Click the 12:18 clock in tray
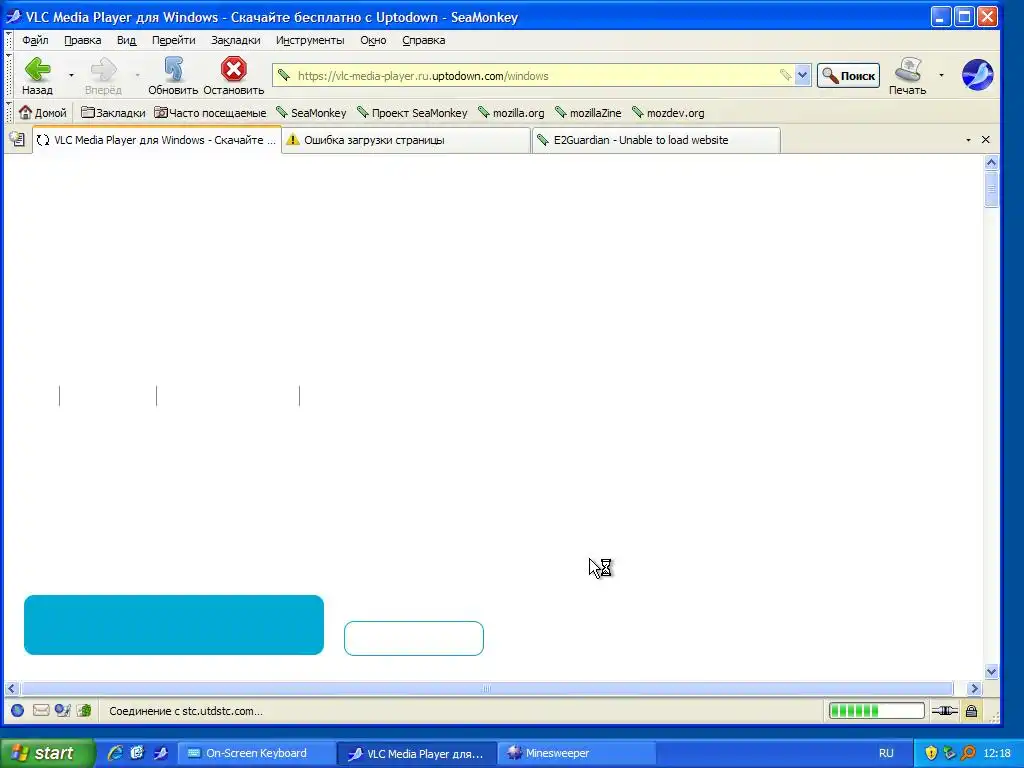1024x768 pixels. tap(997, 753)
